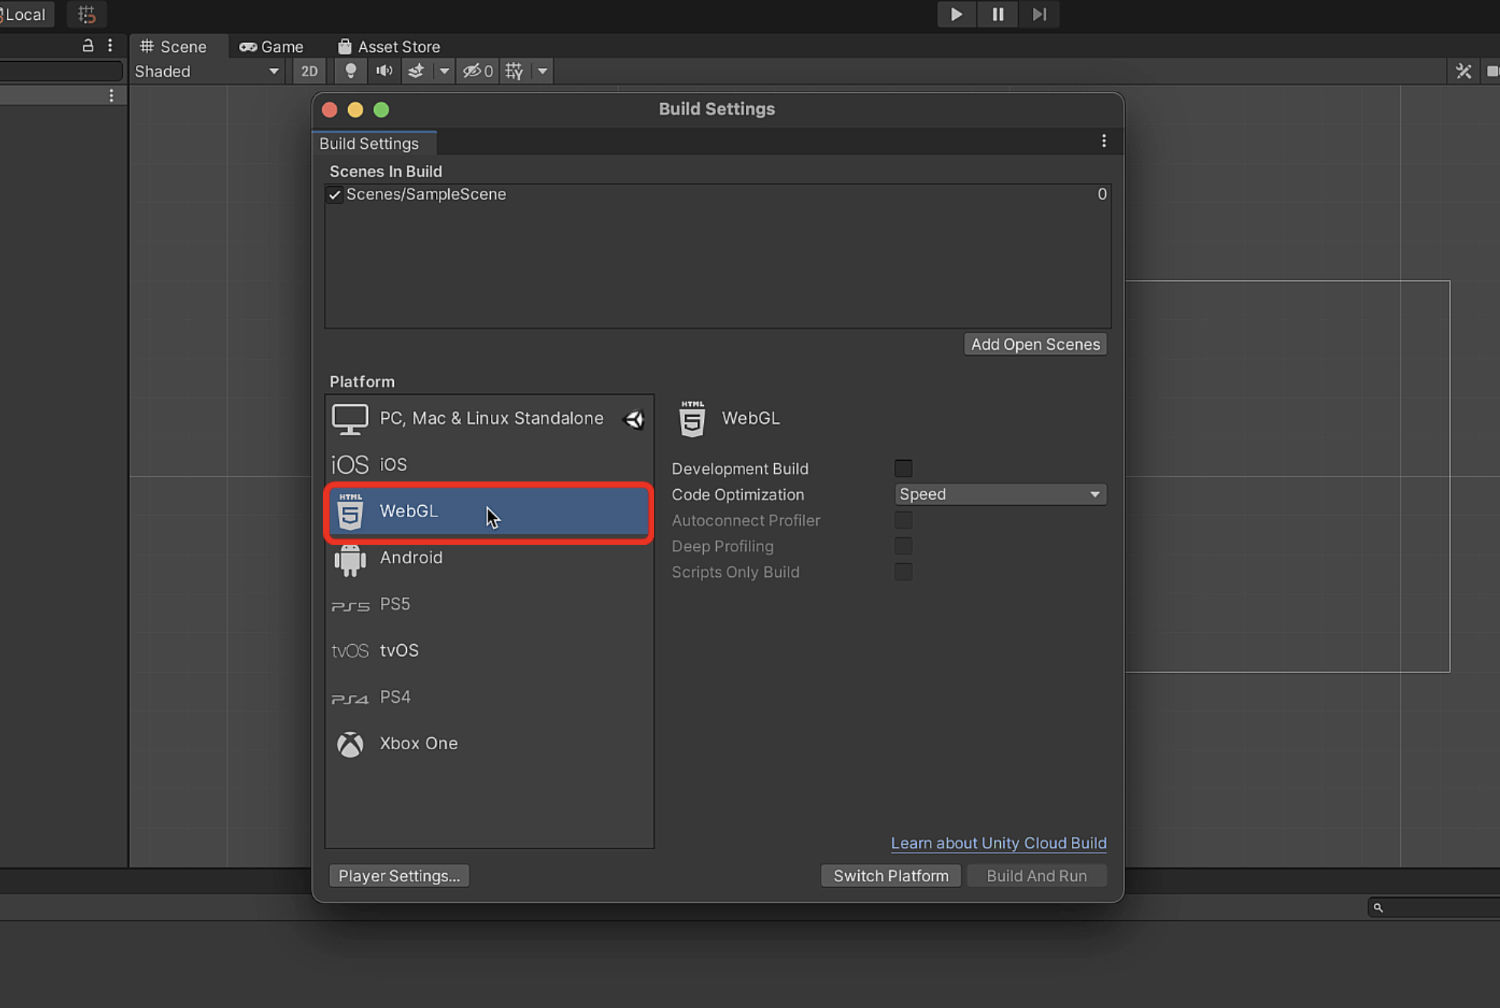This screenshot has height=1008, width=1500.
Task: Click the Switch Platform button
Action: [891, 876]
